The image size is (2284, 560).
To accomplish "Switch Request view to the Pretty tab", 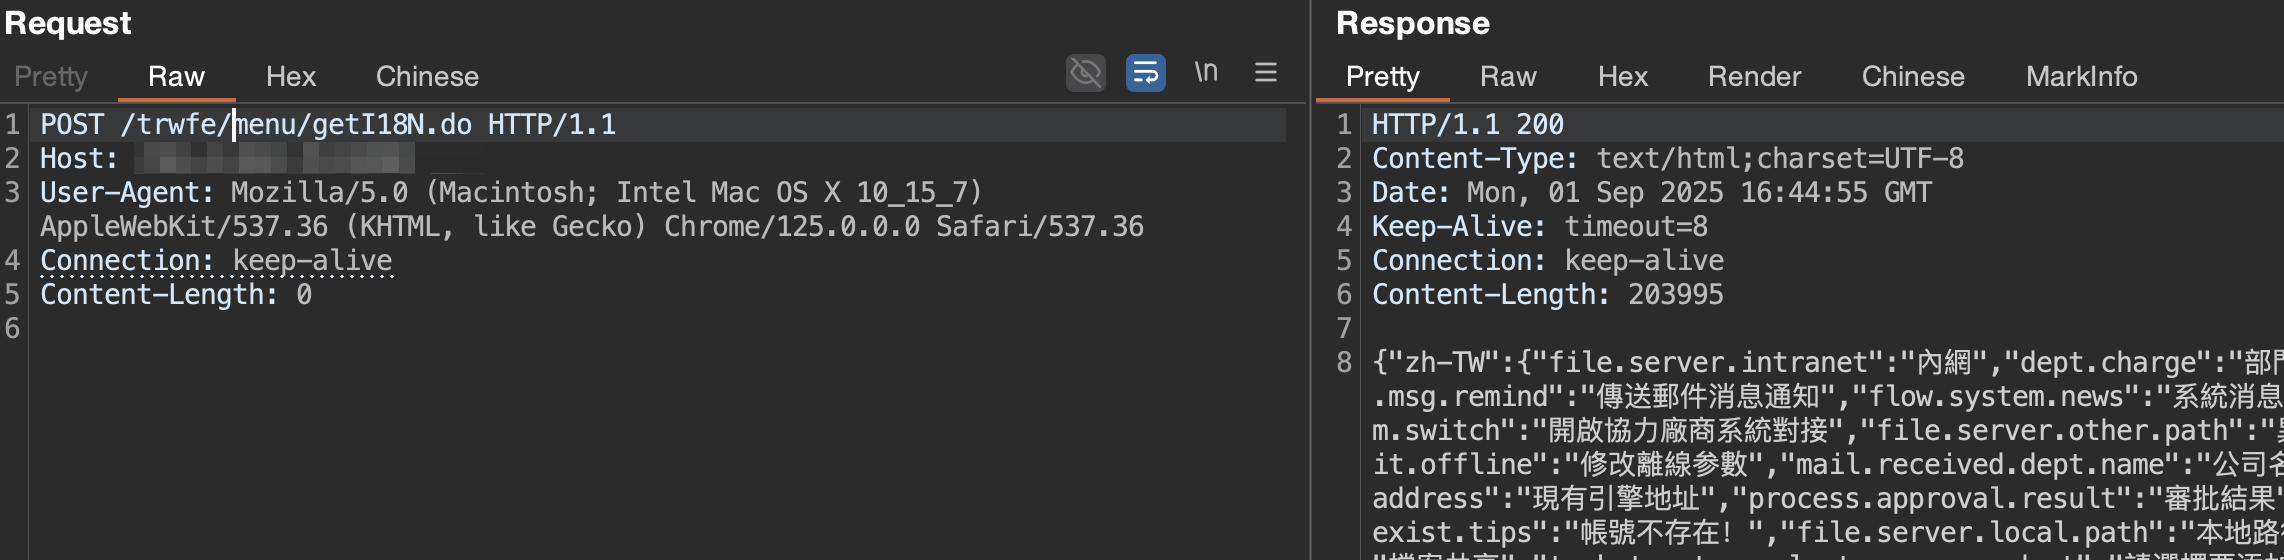I will point(51,77).
